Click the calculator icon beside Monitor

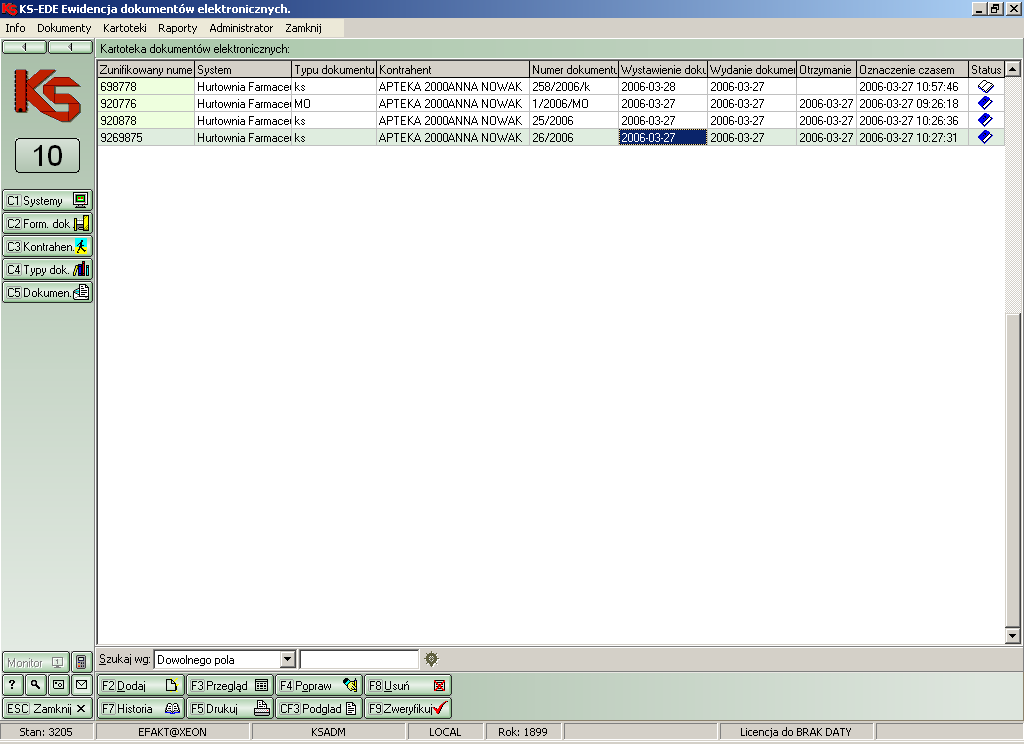(x=81, y=662)
